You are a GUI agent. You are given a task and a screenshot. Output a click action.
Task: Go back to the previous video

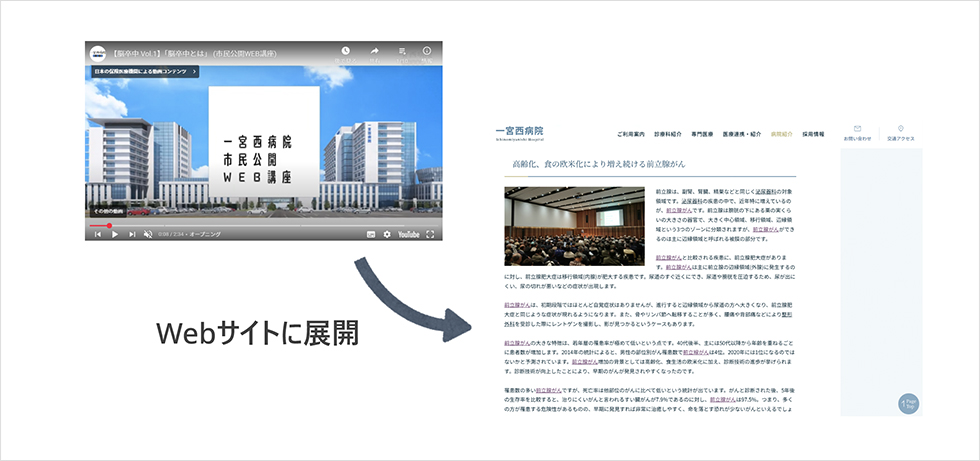(x=97, y=234)
